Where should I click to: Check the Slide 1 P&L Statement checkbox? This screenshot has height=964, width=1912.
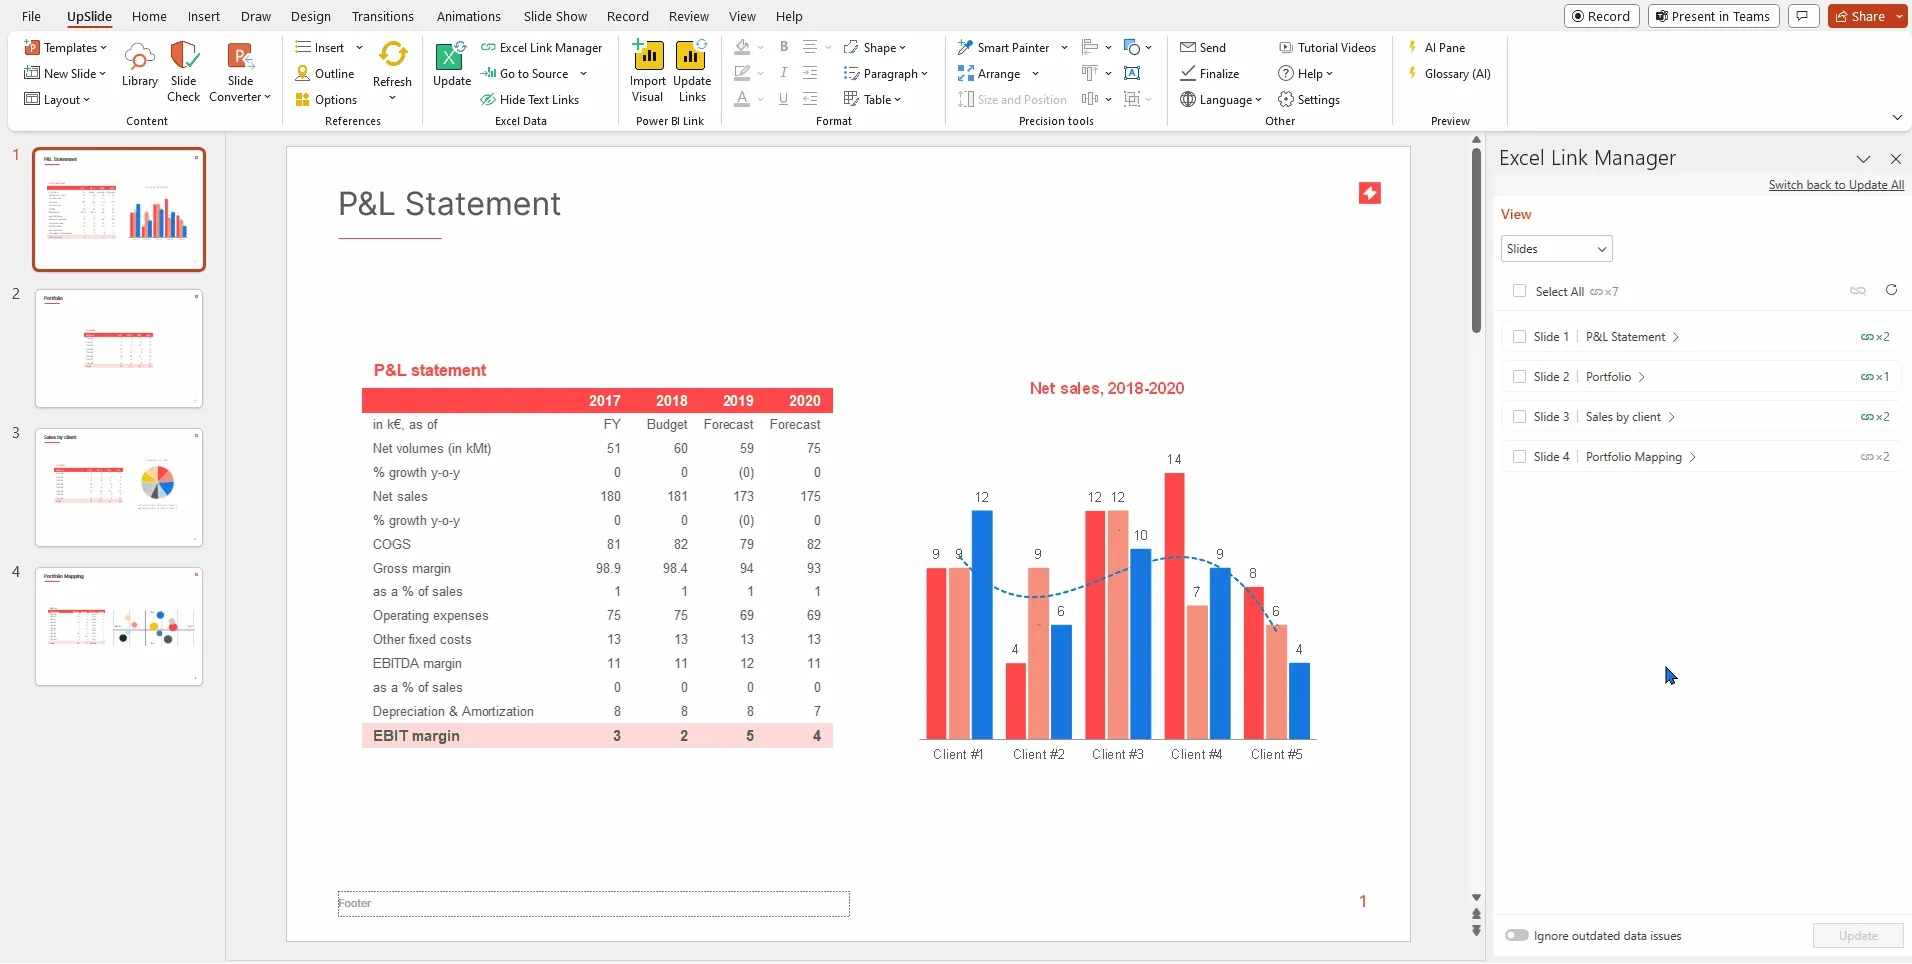pos(1520,337)
